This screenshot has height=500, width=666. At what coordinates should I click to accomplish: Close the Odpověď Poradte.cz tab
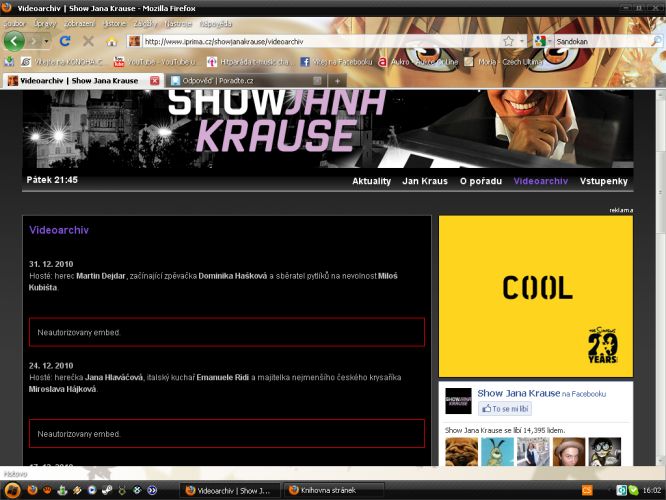point(317,81)
